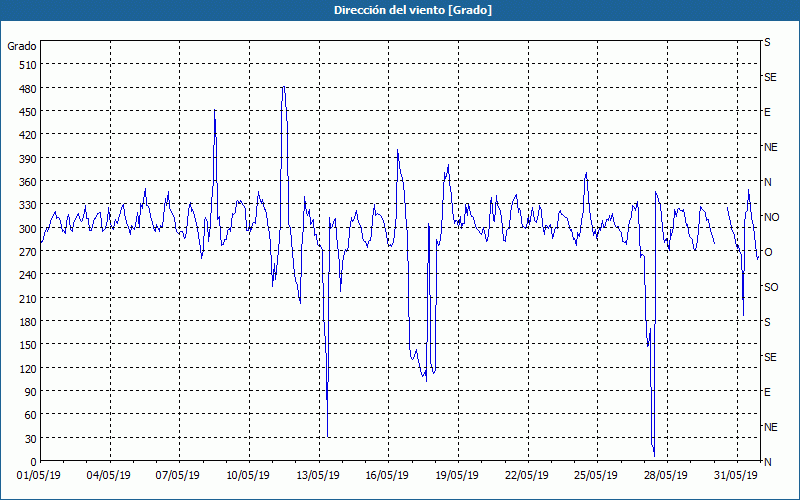800x500 pixels.
Task: Select the 60 left axis value
Action: click(31, 415)
